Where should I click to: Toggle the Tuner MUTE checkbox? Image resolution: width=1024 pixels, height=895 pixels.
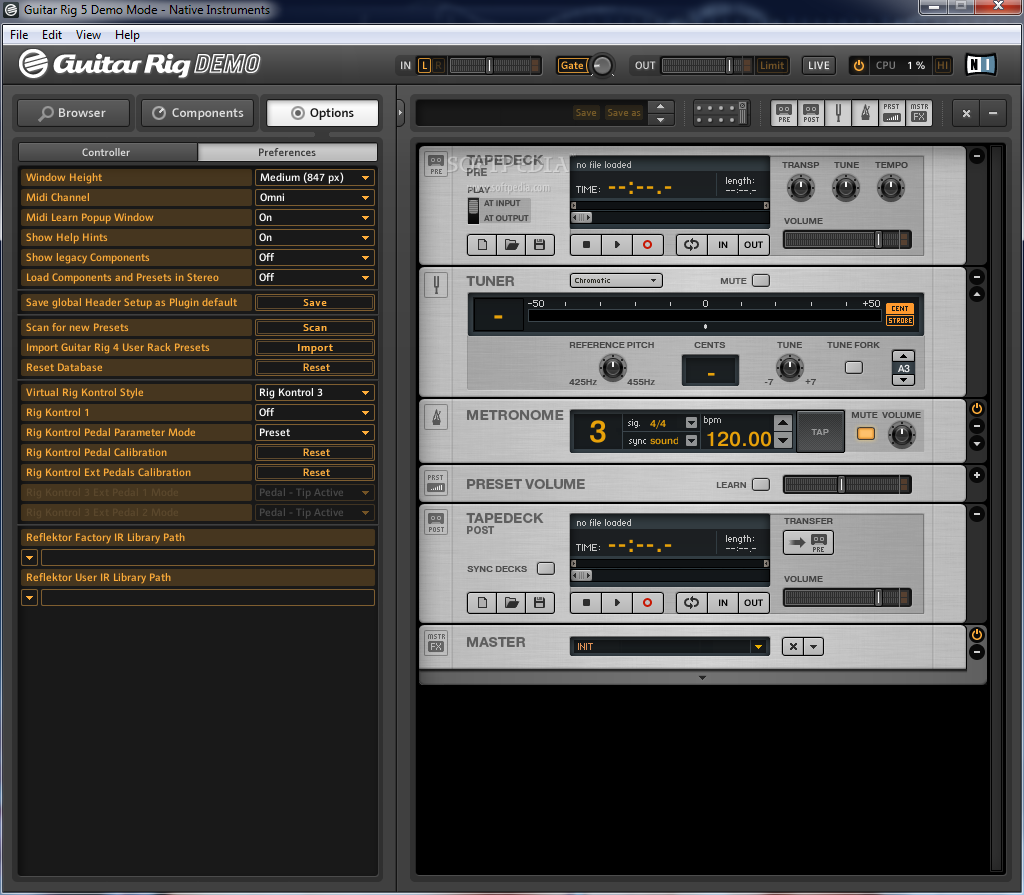(x=761, y=281)
